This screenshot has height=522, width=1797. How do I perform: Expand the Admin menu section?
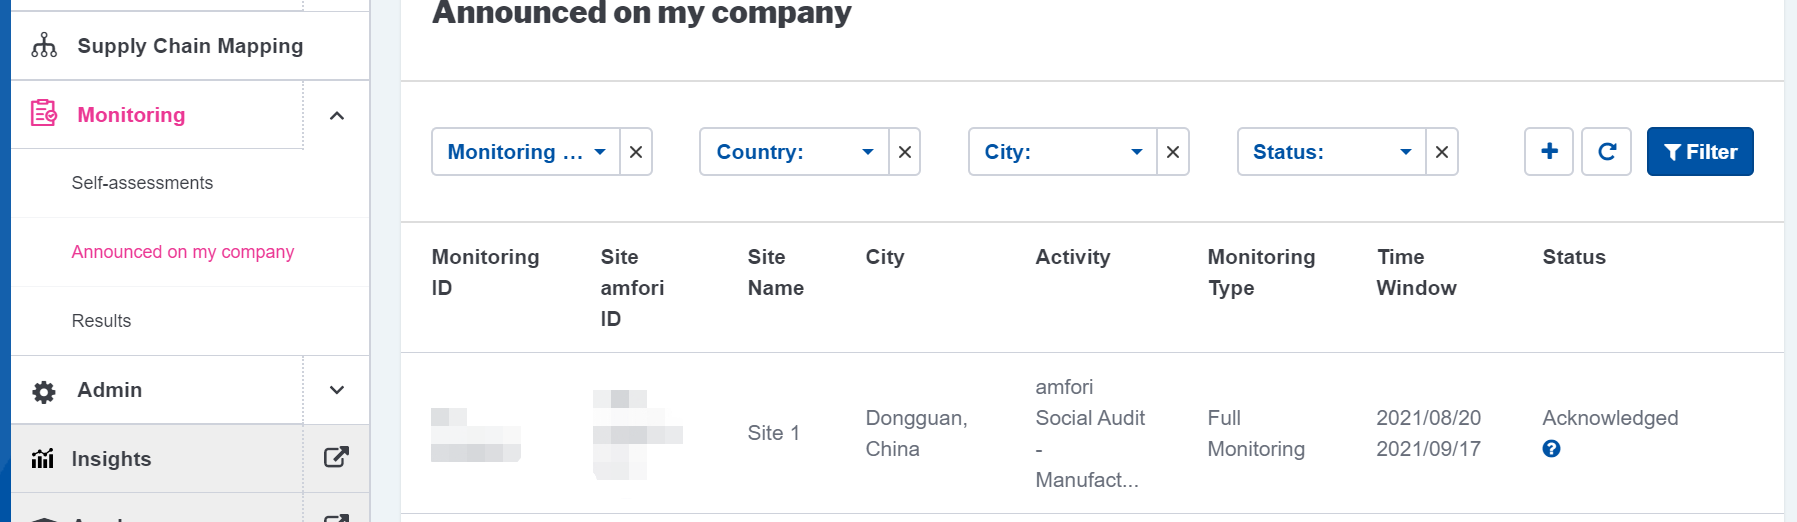pyautogui.click(x=337, y=390)
